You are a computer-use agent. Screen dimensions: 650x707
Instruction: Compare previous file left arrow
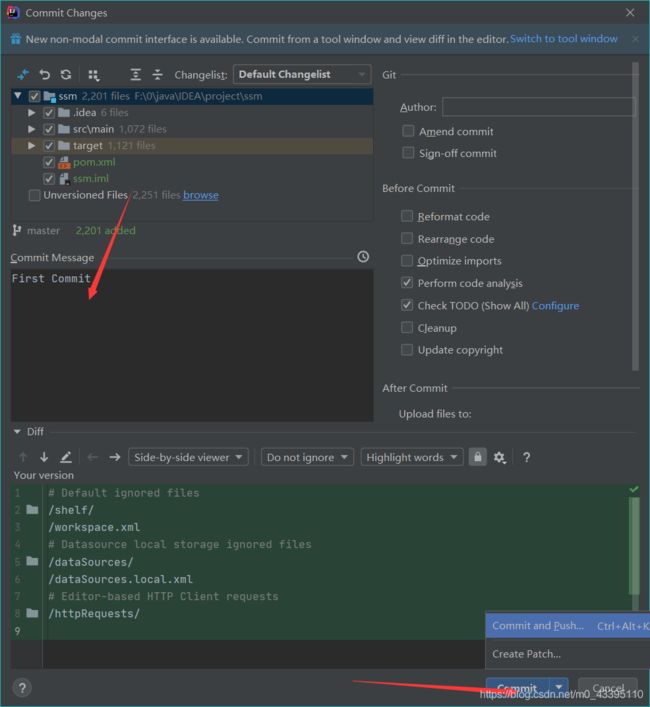(92, 457)
